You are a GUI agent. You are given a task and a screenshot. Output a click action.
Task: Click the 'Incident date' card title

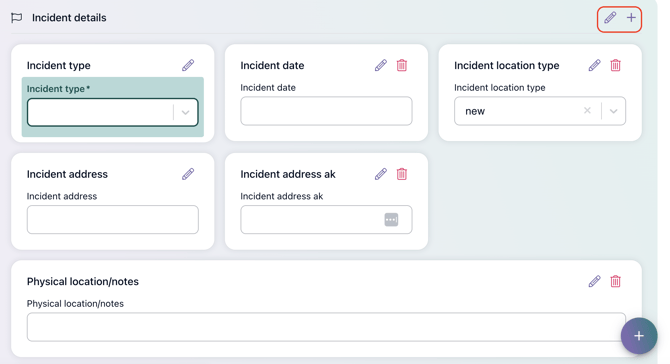click(x=272, y=65)
